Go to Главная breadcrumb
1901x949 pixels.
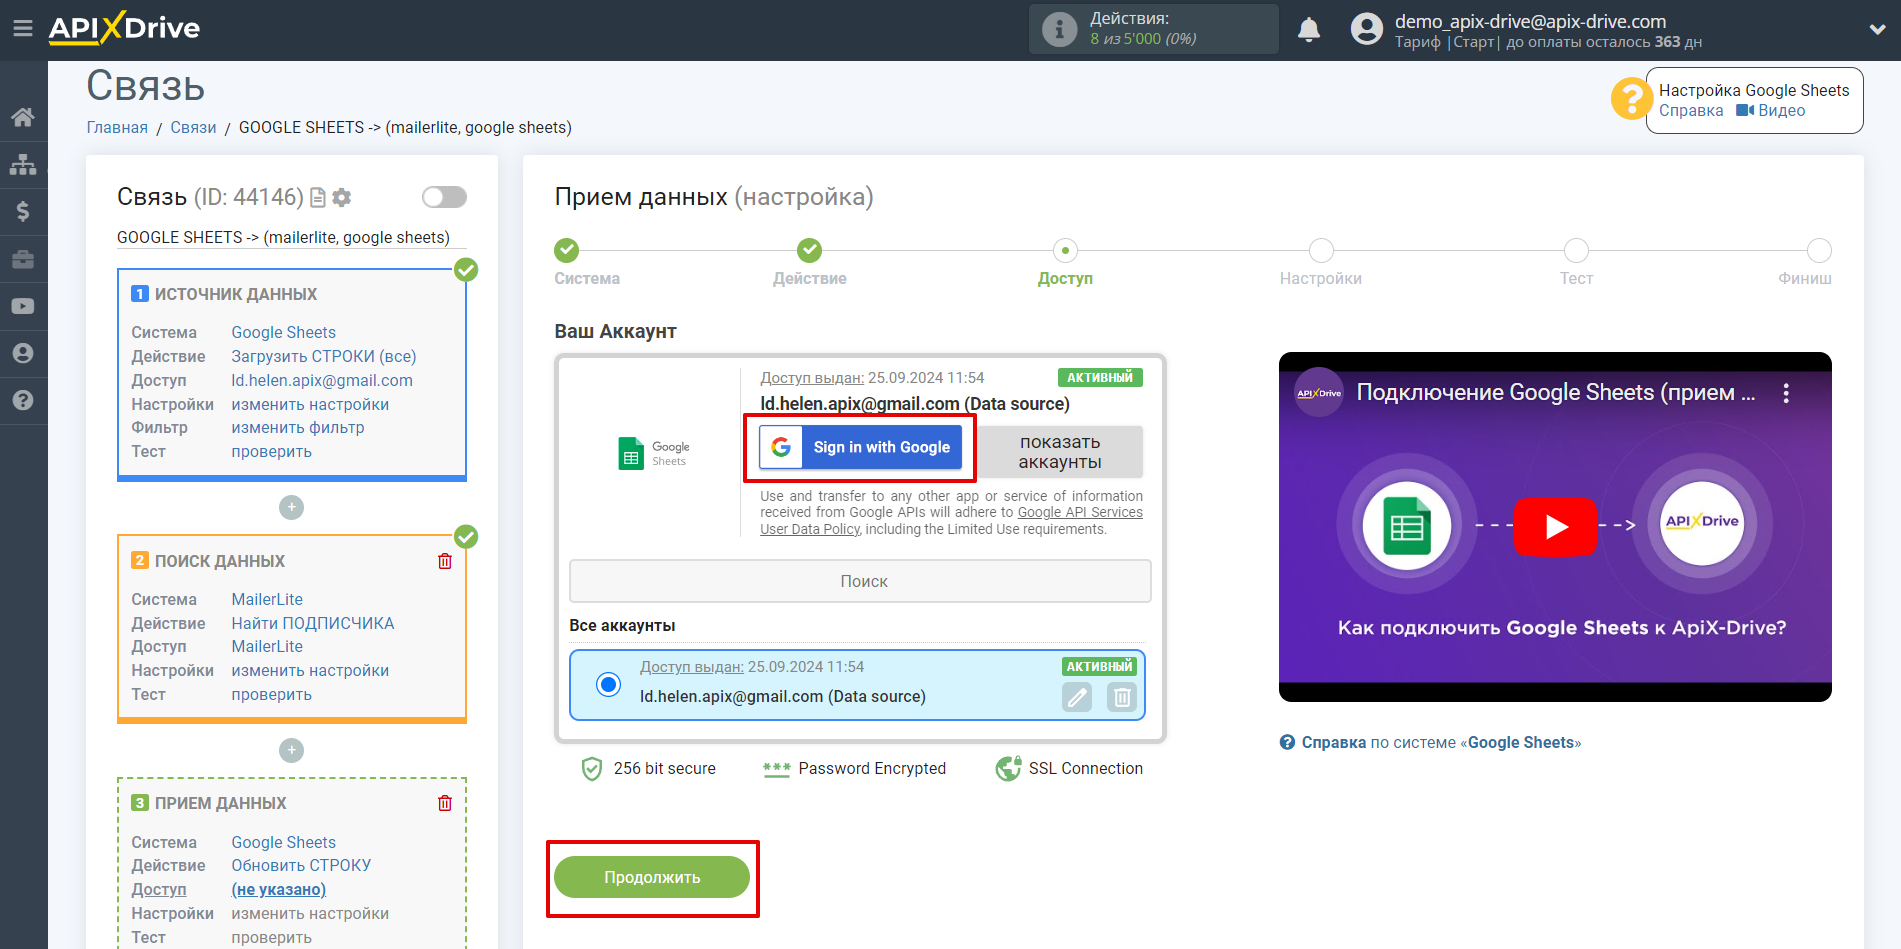pyautogui.click(x=117, y=128)
